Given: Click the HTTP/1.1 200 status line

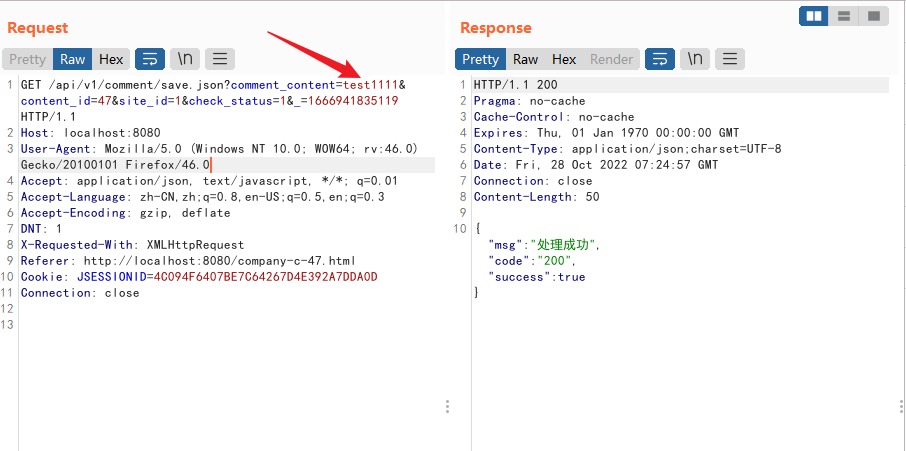Looking at the screenshot, I should point(515,85).
